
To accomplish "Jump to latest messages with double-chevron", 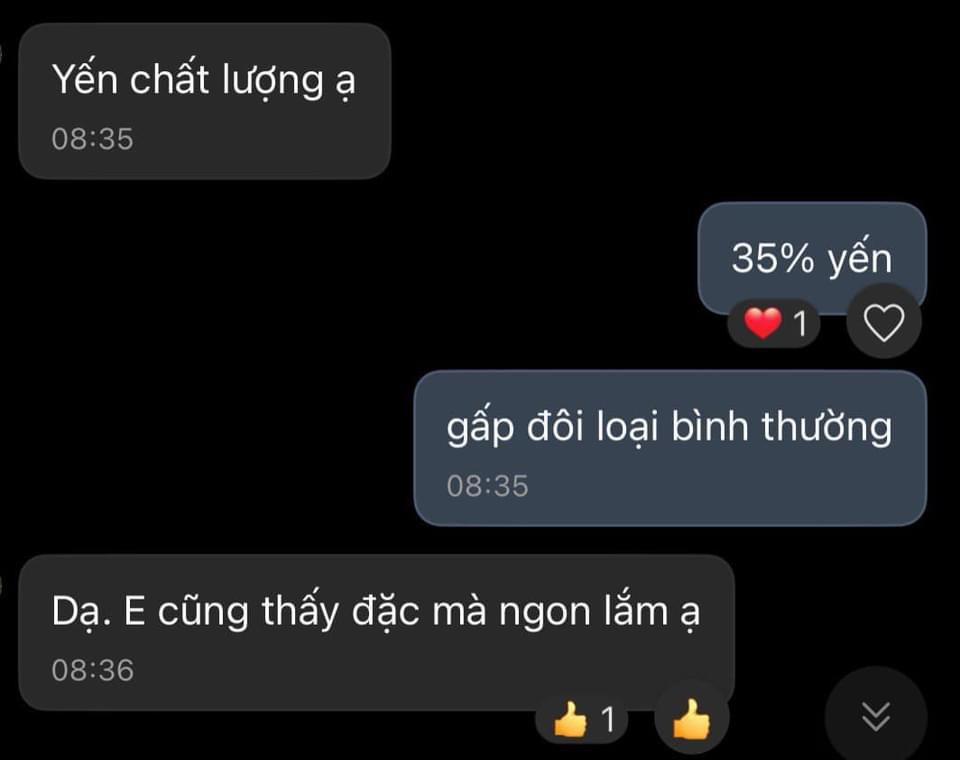I will pyautogui.click(x=876, y=716).
